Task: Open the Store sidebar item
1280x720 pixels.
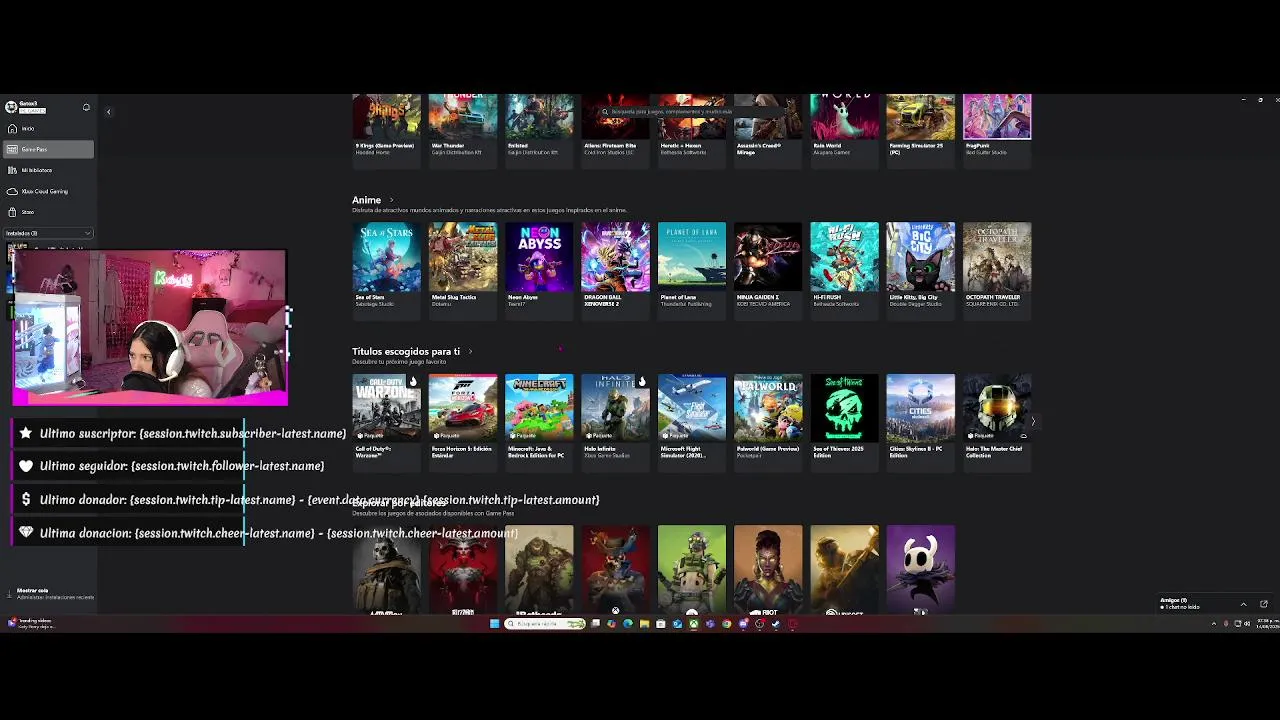Action: 48,212
